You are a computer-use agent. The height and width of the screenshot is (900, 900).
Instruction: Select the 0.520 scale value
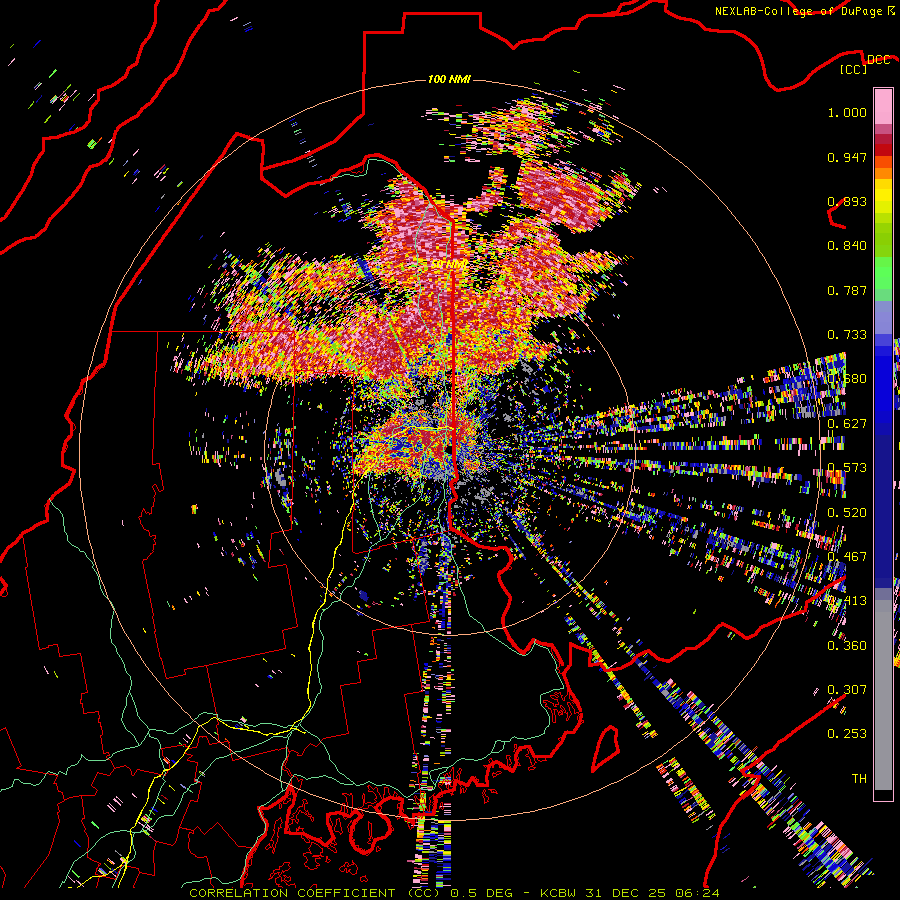coord(847,513)
